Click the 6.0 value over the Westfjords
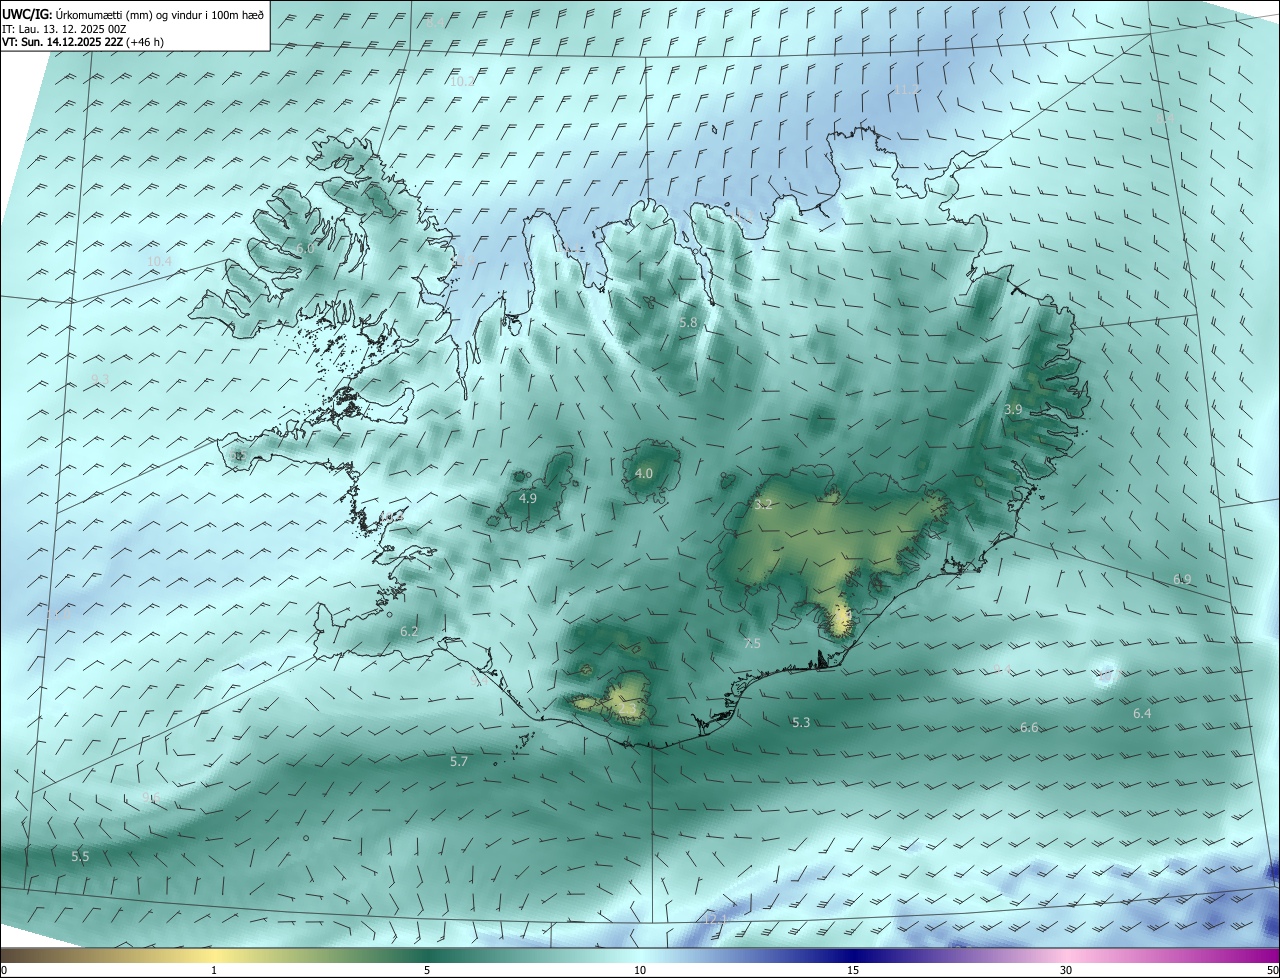The height and width of the screenshot is (978, 1280). click(305, 247)
